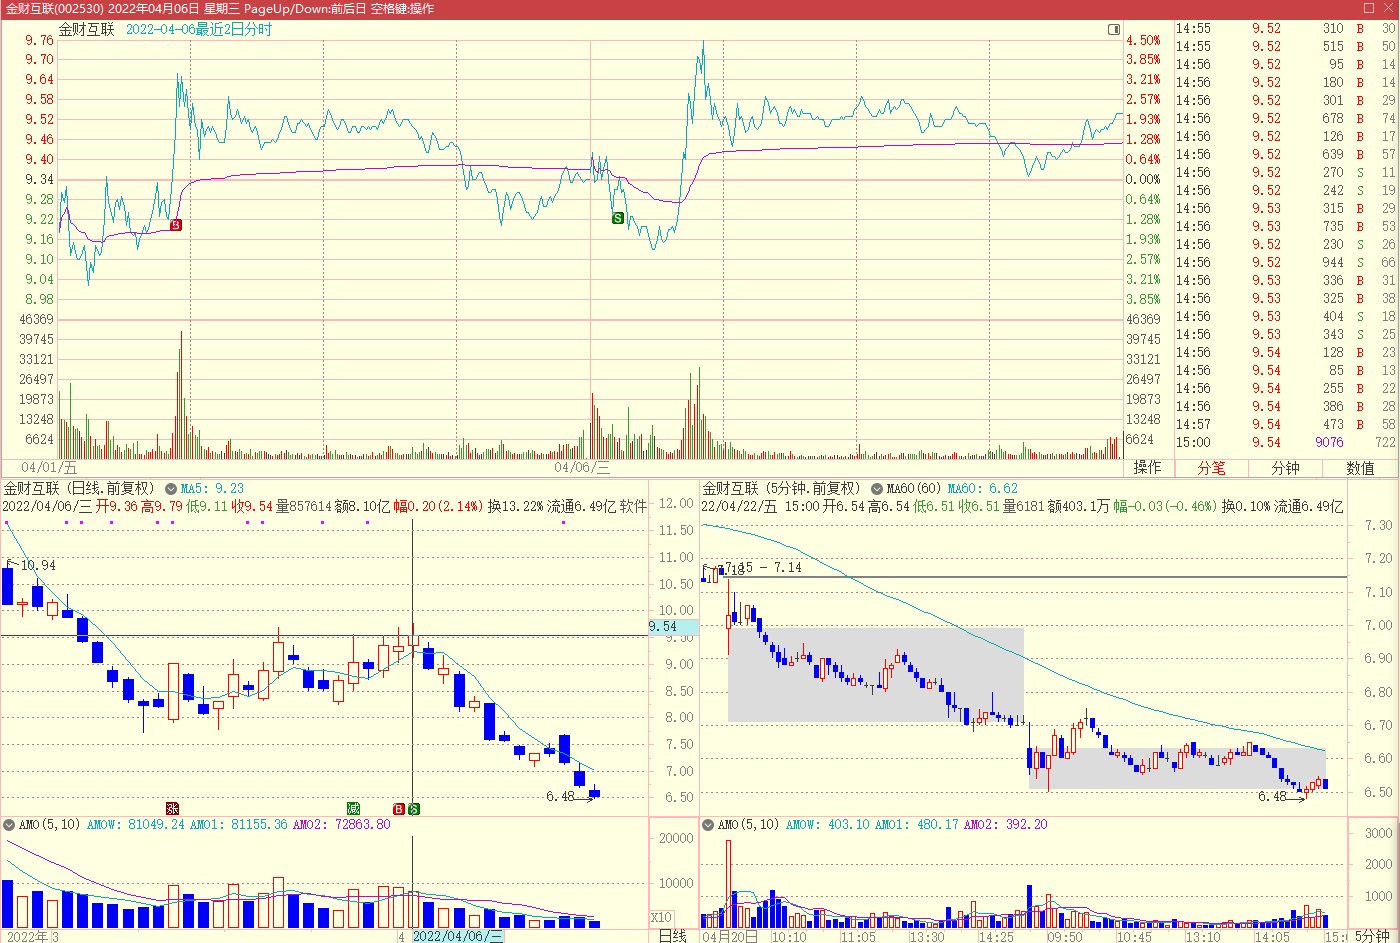The width and height of the screenshot is (1400, 943).
Task: Click the 流通6.49亿 value in daily chart header
Action: click(581, 506)
